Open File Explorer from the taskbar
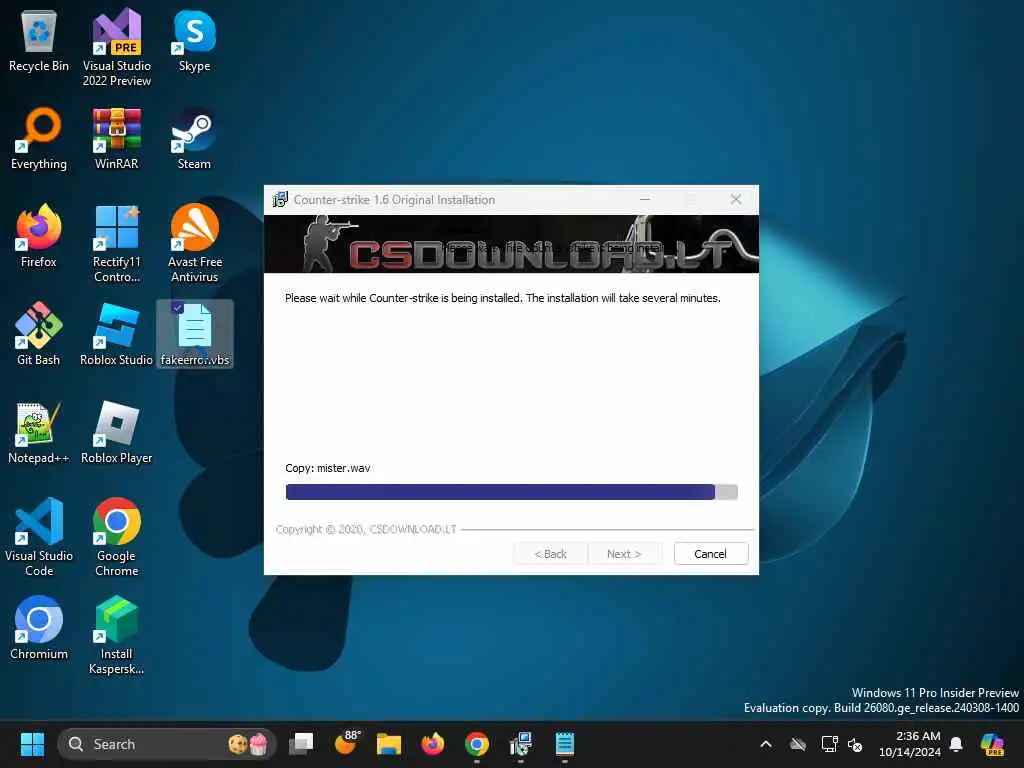The width and height of the screenshot is (1024, 768). (389, 744)
